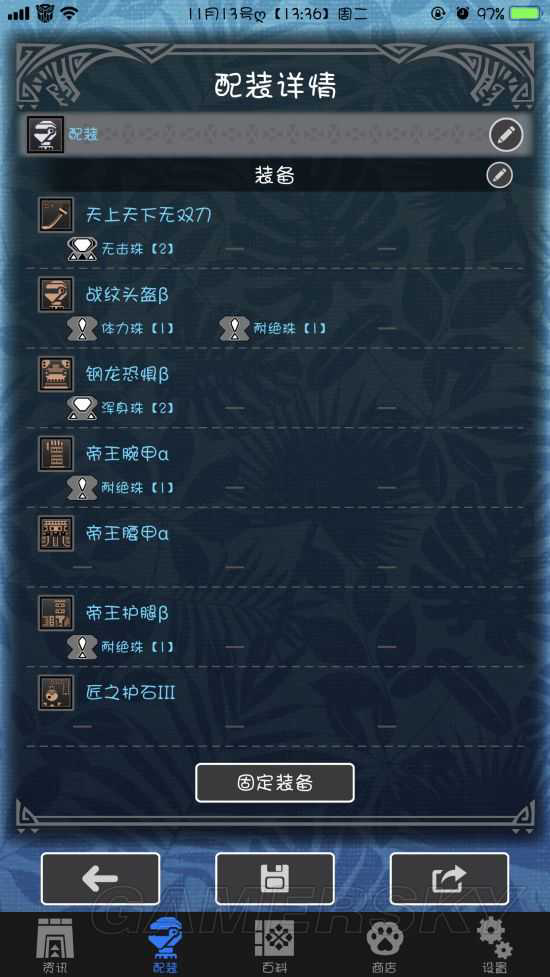This screenshot has height=977, width=550.
Task: Select the 帝王腕甲α arm armor icon
Action: click(56, 454)
